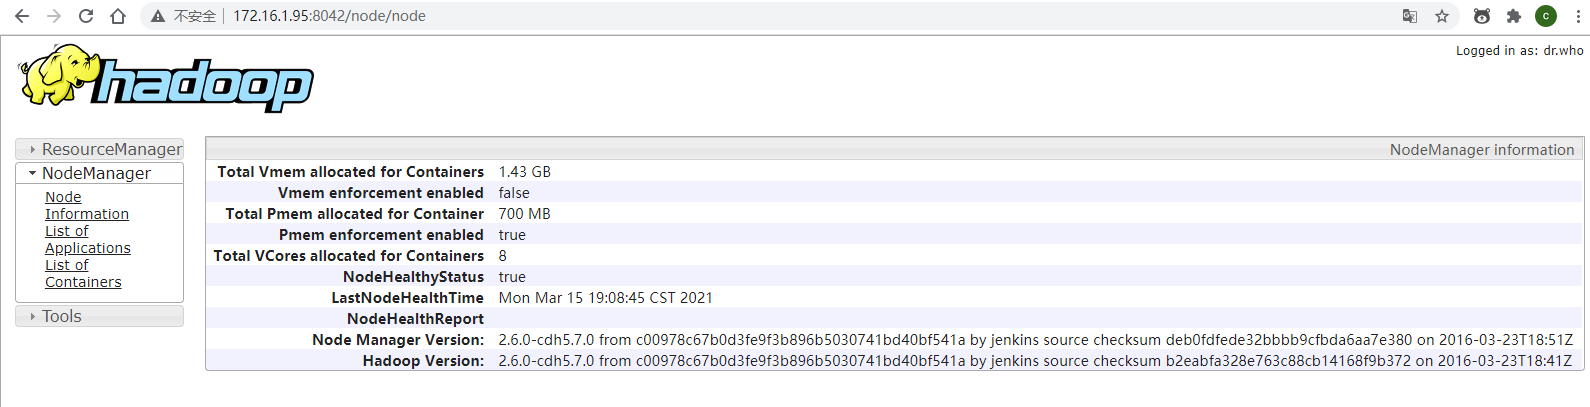Bookmark this page with the star
The height and width of the screenshot is (407, 1590).
(x=1442, y=16)
